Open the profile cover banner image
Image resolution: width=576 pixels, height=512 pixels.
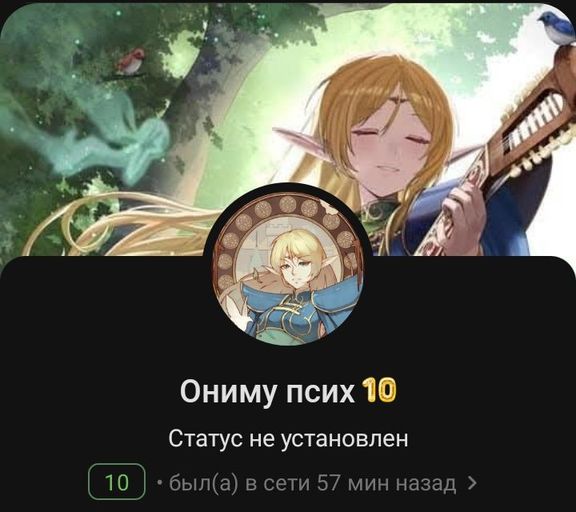tap(288, 129)
